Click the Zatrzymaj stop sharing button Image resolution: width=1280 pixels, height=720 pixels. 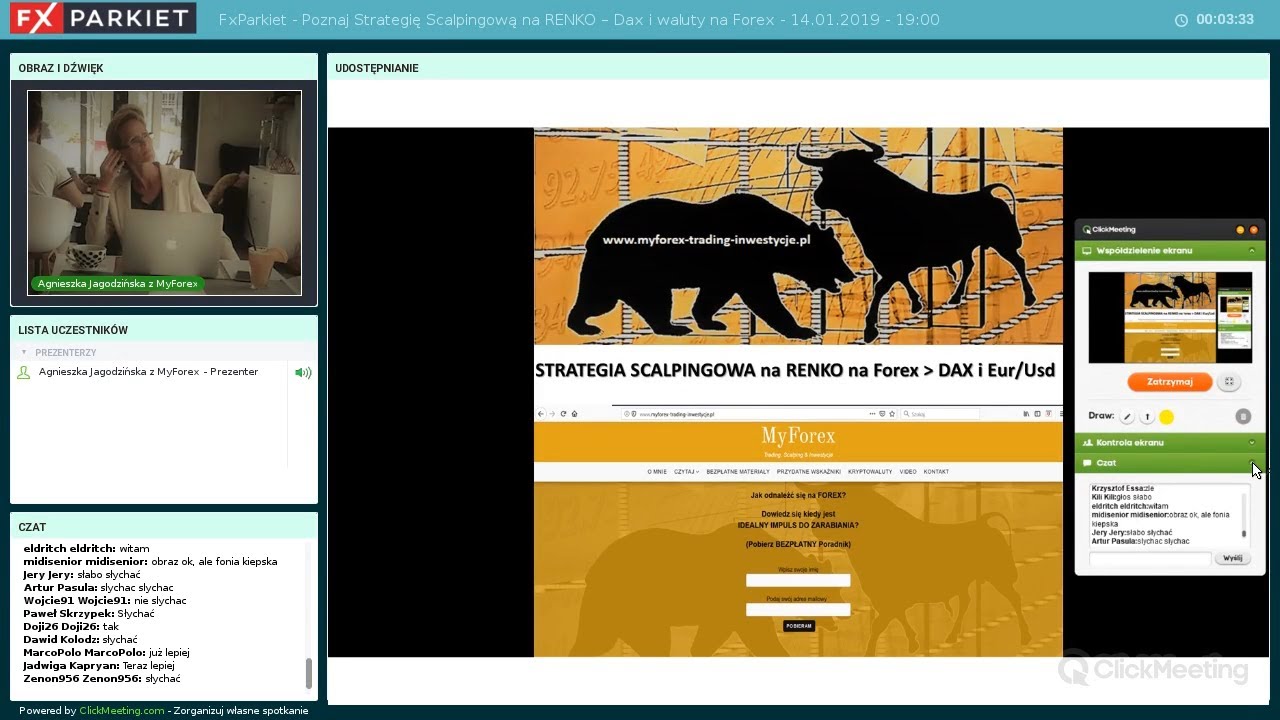[x=1170, y=382]
